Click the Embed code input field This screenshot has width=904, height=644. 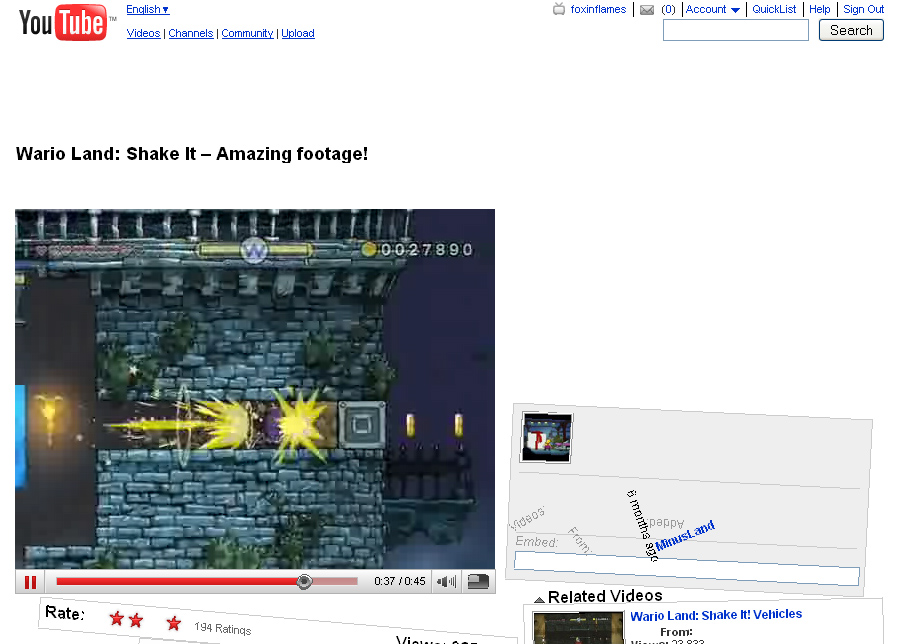pyautogui.click(x=687, y=569)
